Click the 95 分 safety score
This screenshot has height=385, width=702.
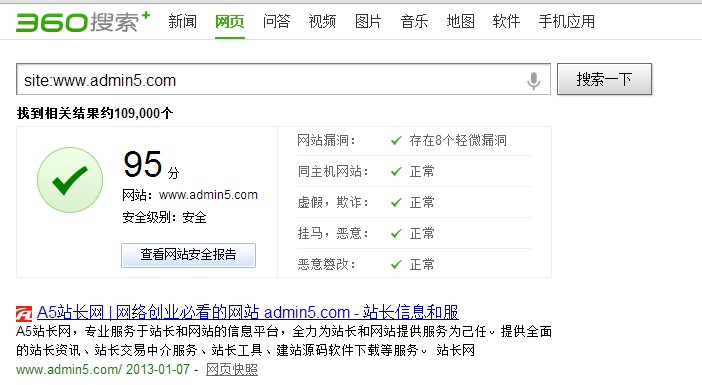point(151,165)
